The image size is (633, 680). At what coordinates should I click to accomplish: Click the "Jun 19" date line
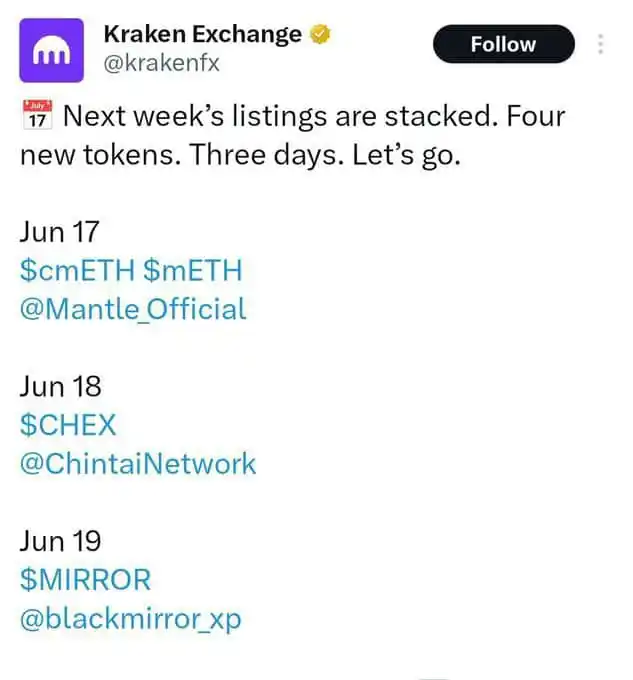(x=60, y=541)
